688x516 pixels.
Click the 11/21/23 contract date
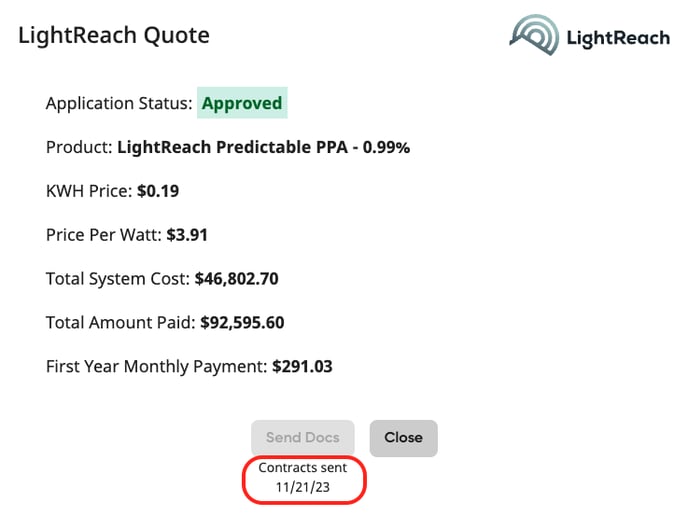coord(303,487)
